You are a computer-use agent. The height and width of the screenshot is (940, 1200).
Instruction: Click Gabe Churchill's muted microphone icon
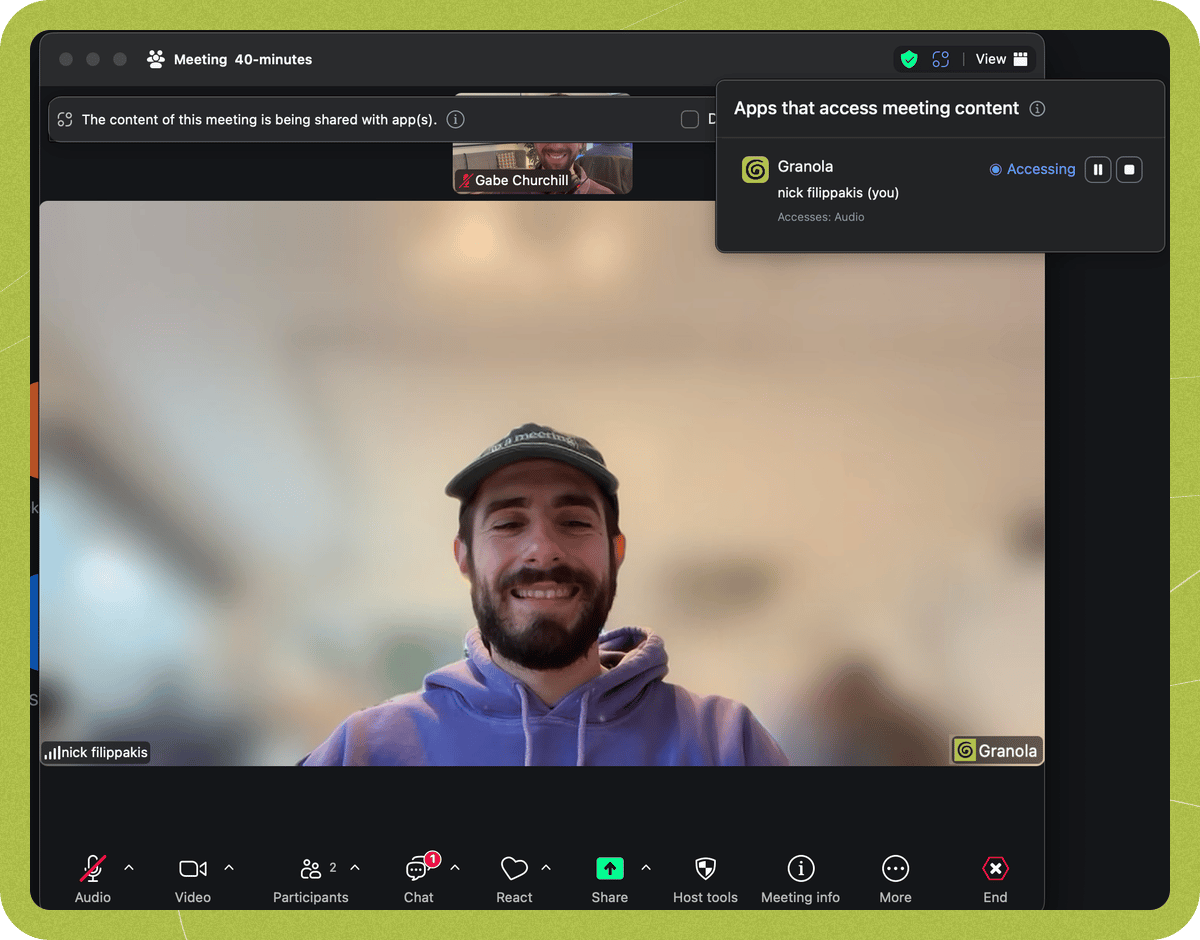(465, 181)
